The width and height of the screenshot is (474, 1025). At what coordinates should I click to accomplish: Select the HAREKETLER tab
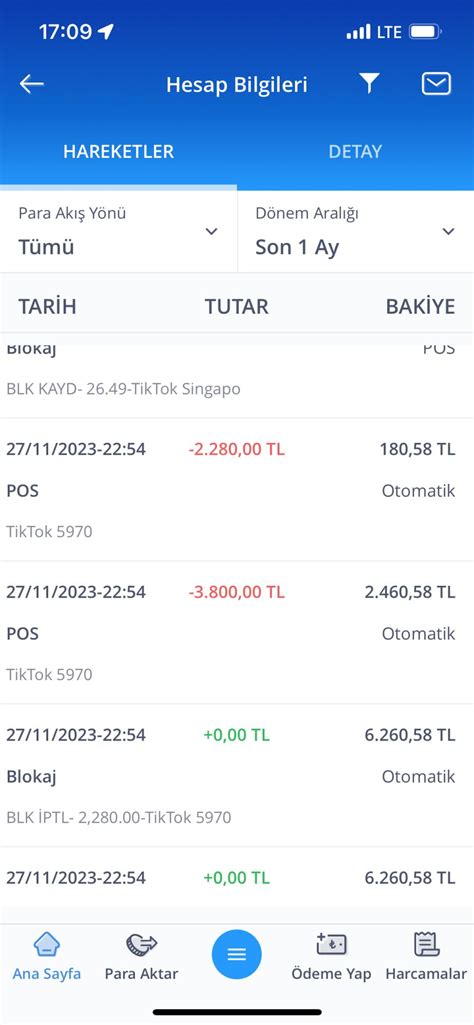(x=118, y=152)
